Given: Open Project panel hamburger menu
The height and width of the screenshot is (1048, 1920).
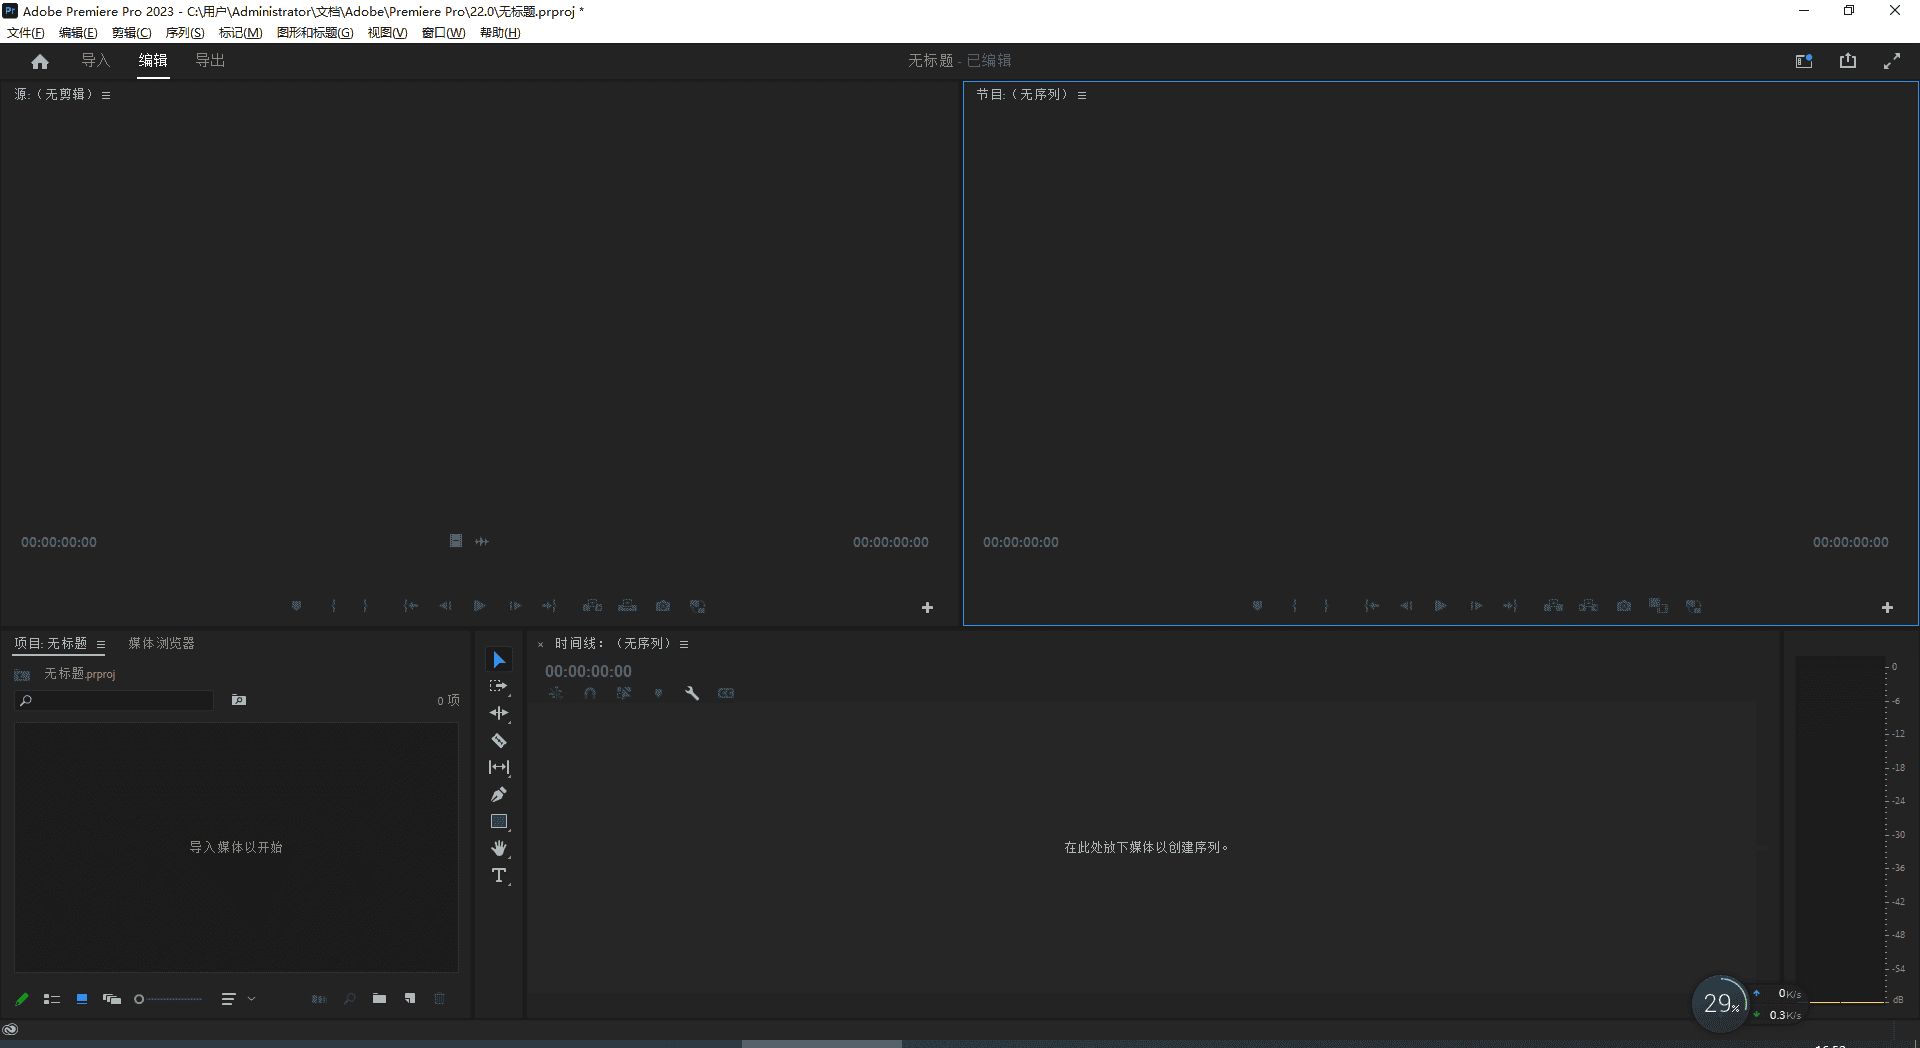Looking at the screenshot, I should pyautogui.click(x=101, y=644).
